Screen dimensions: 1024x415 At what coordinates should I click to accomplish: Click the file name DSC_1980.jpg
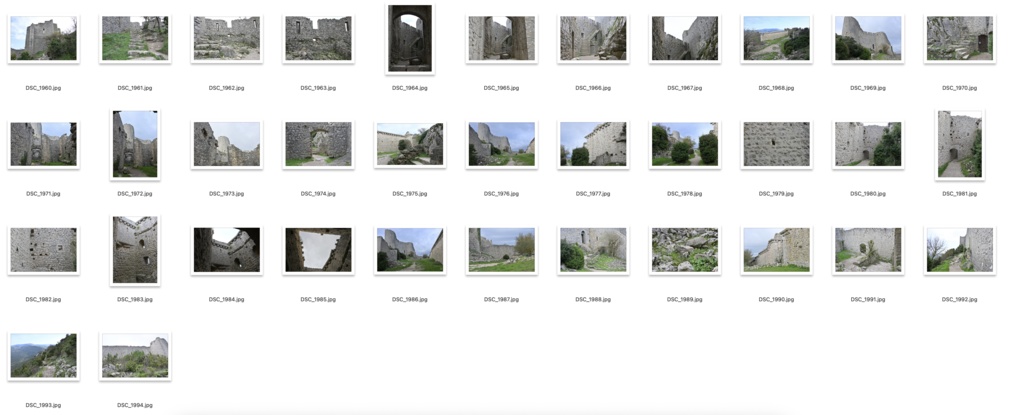pos(868,194)
